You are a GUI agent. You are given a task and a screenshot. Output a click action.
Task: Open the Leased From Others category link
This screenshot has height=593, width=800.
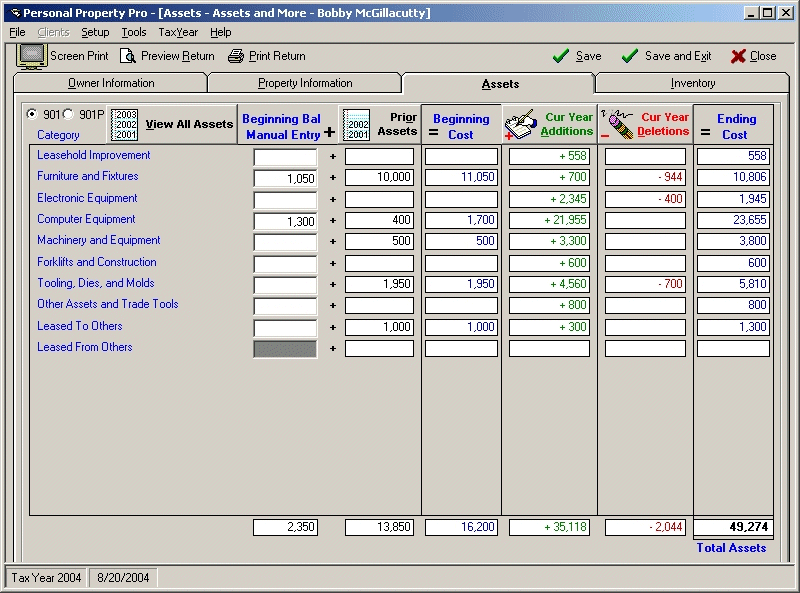(x=85, y=347)
